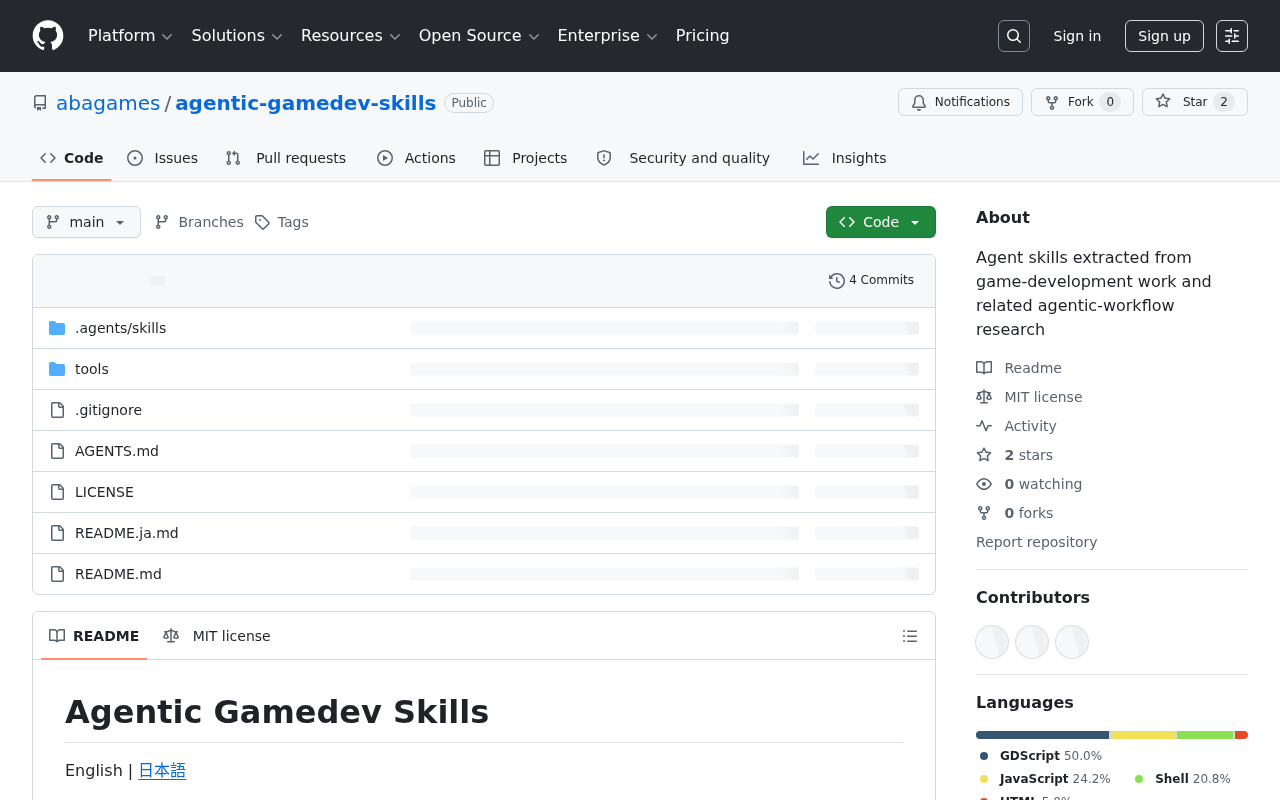Viewport: 1280px width, 800px height.
Task: Click the GDScript 50.0% language link
Action: tap(1041, 756)
